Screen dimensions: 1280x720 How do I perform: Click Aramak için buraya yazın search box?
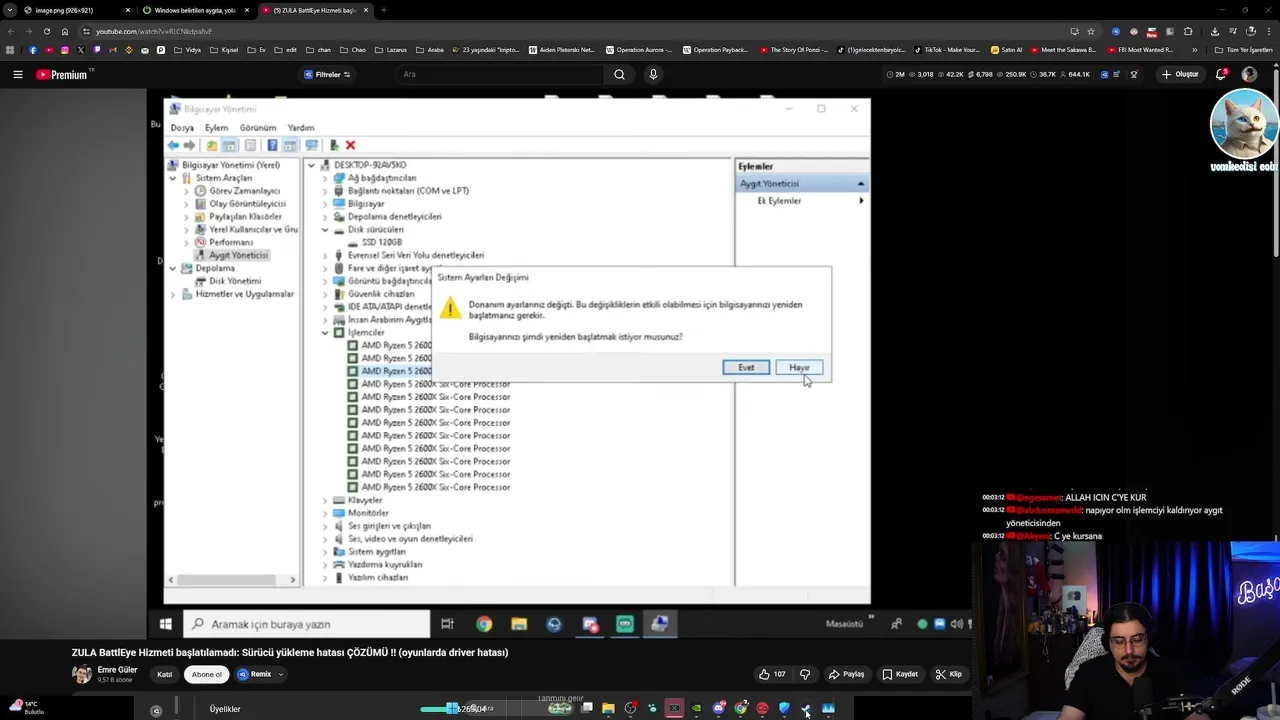[306, 624]
